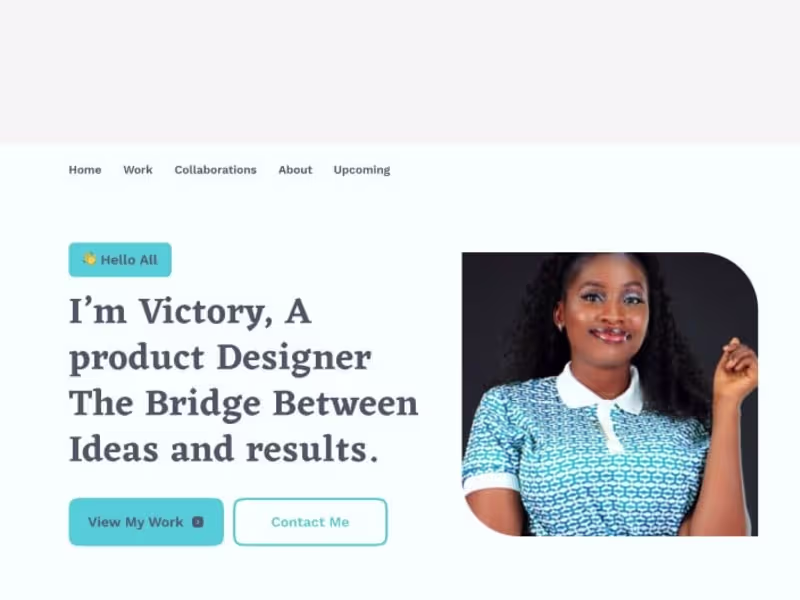The image size is (800, 600).
Task: Open the Work nav item
Action: tap(138, 170)
